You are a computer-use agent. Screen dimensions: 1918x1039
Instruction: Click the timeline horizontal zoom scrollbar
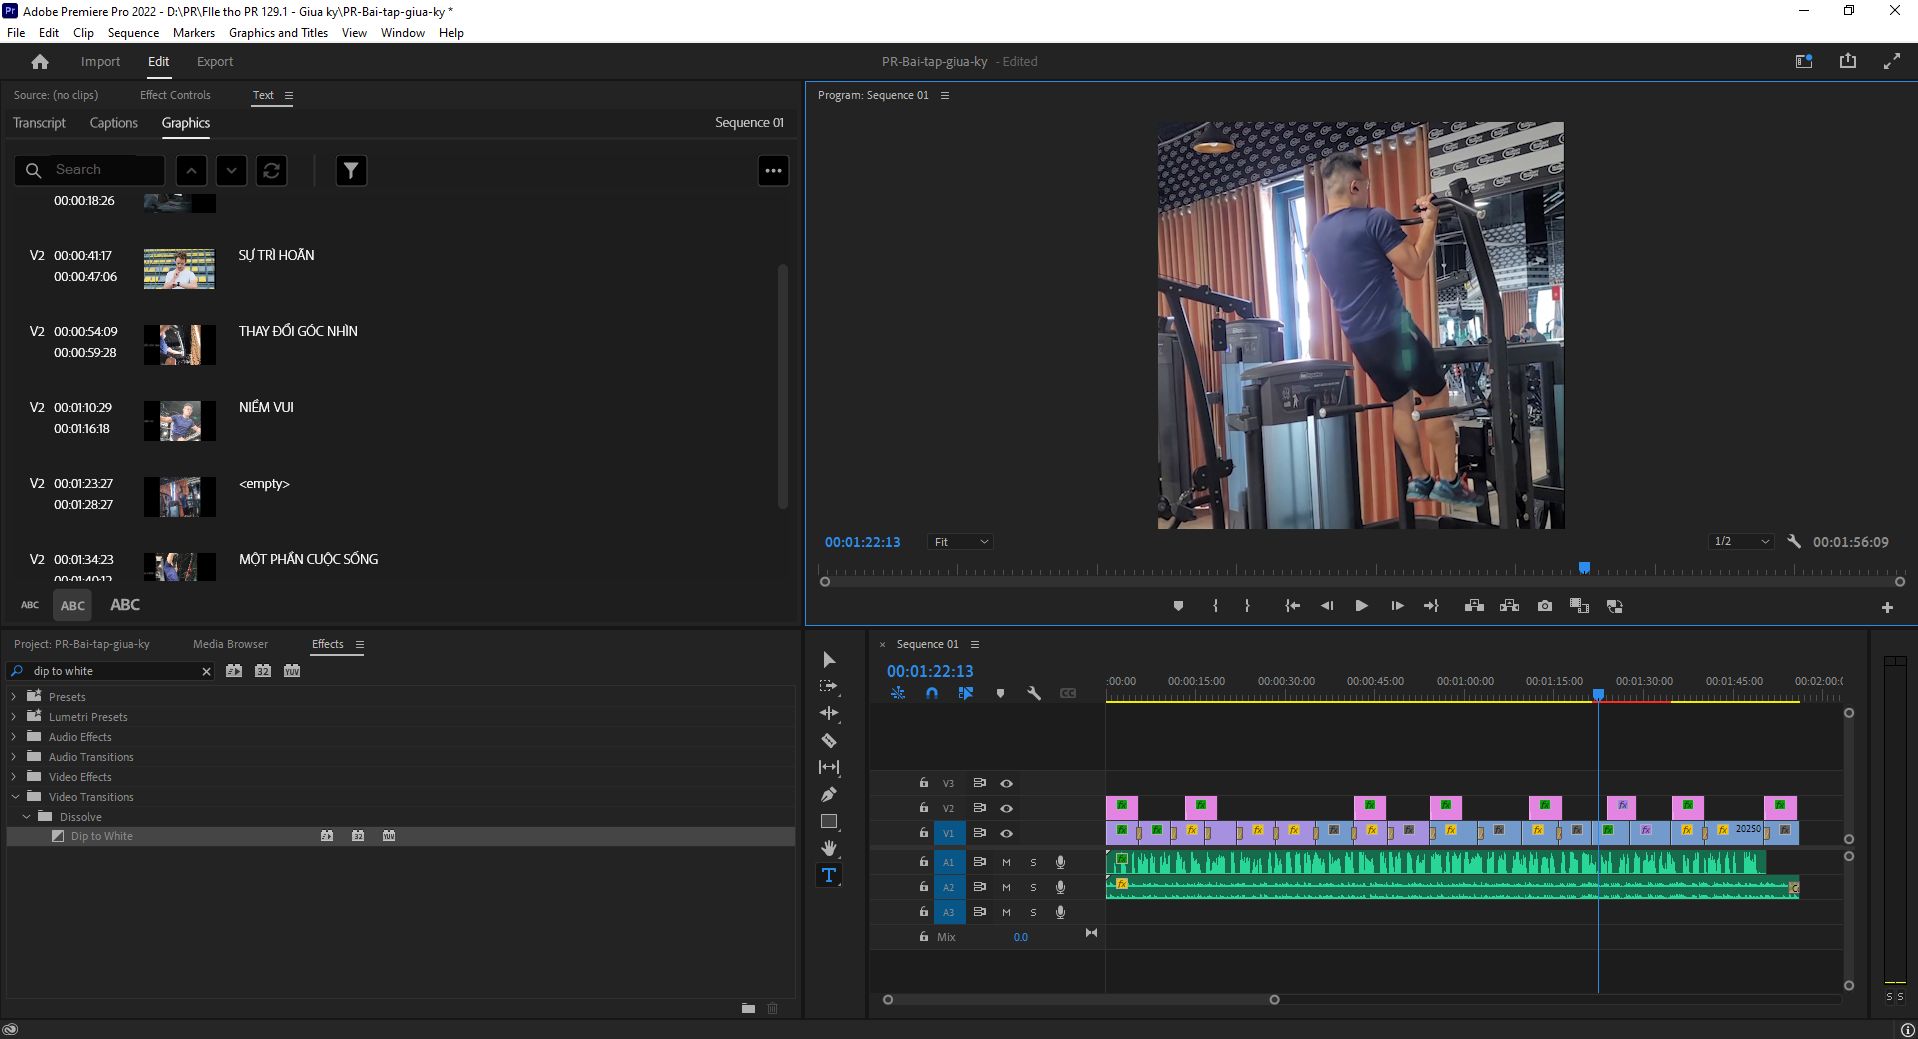1081,999
